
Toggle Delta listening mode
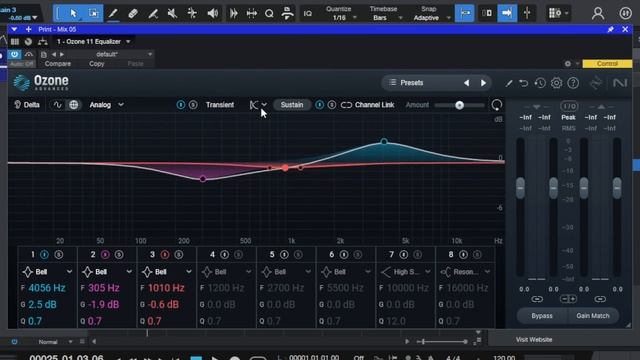pyautogui.click(x=27, y=105)
